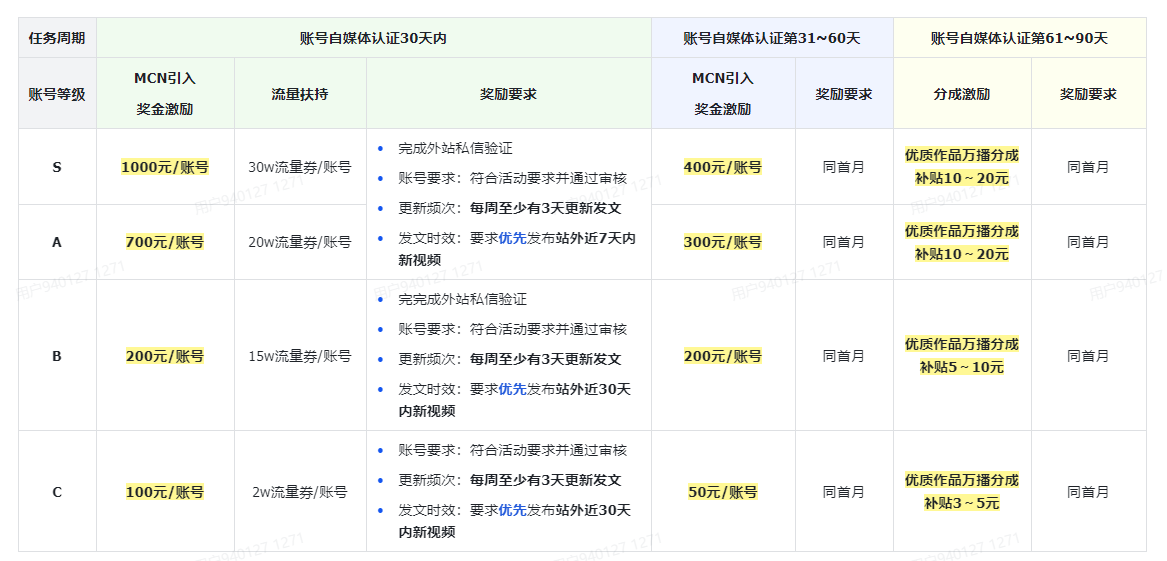Select the "补贴5～10元" subsidy for level B

[961, 367]
